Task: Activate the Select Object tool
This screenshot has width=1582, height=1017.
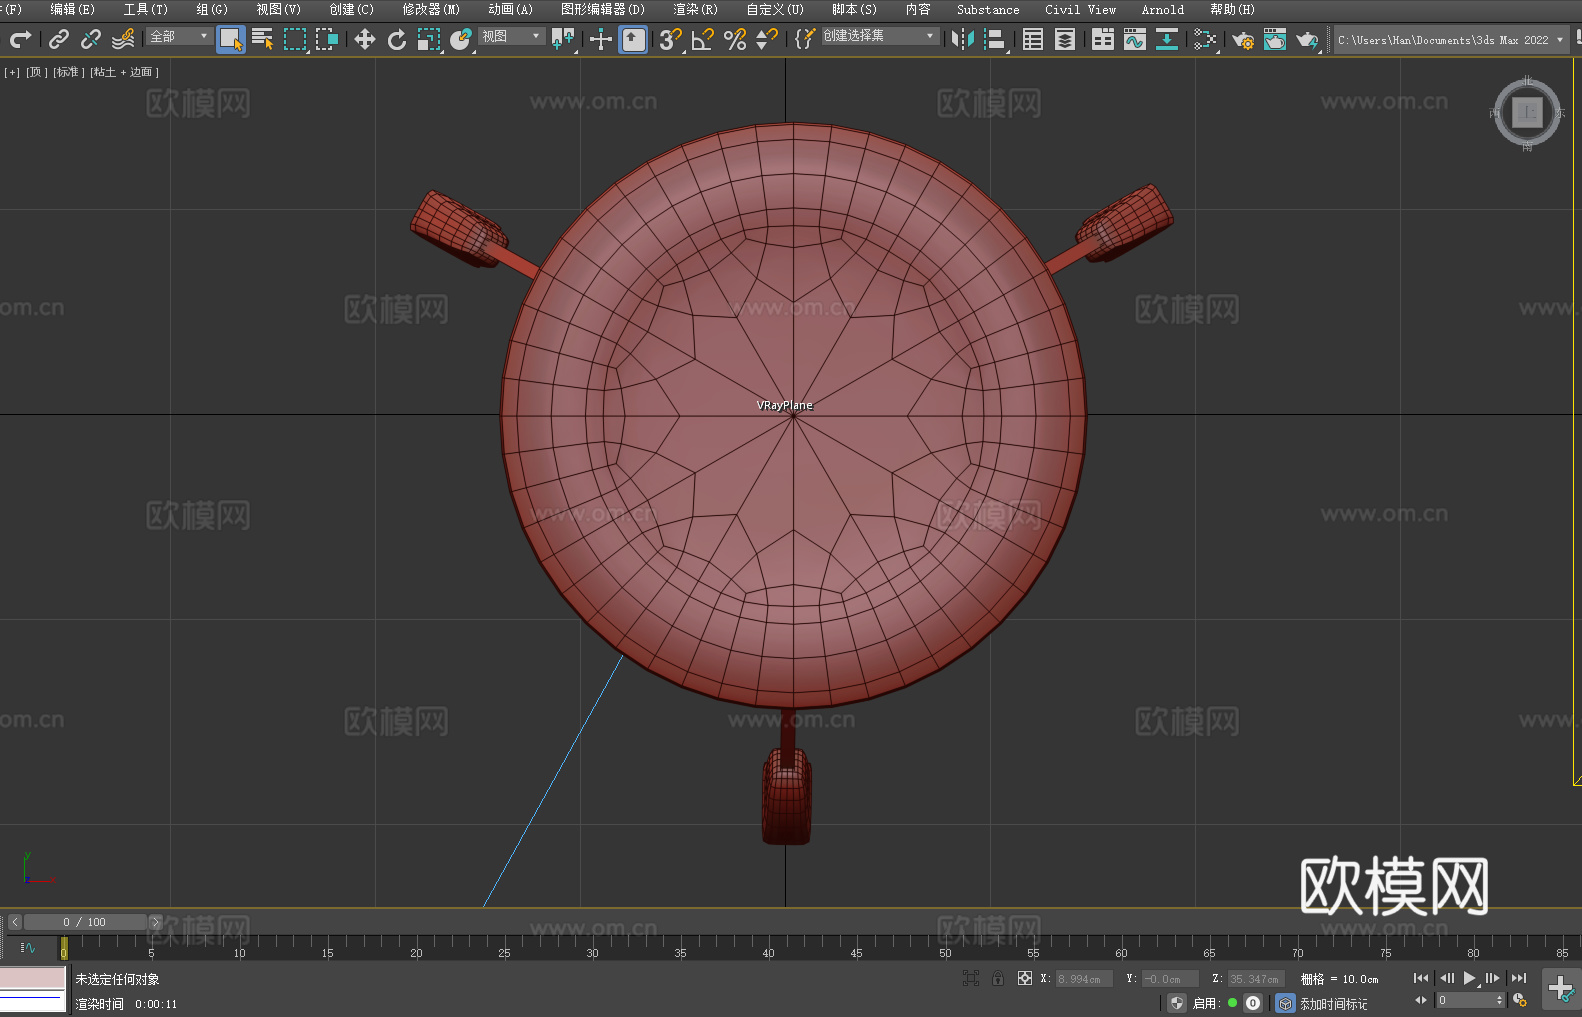Action: [231, 39]
